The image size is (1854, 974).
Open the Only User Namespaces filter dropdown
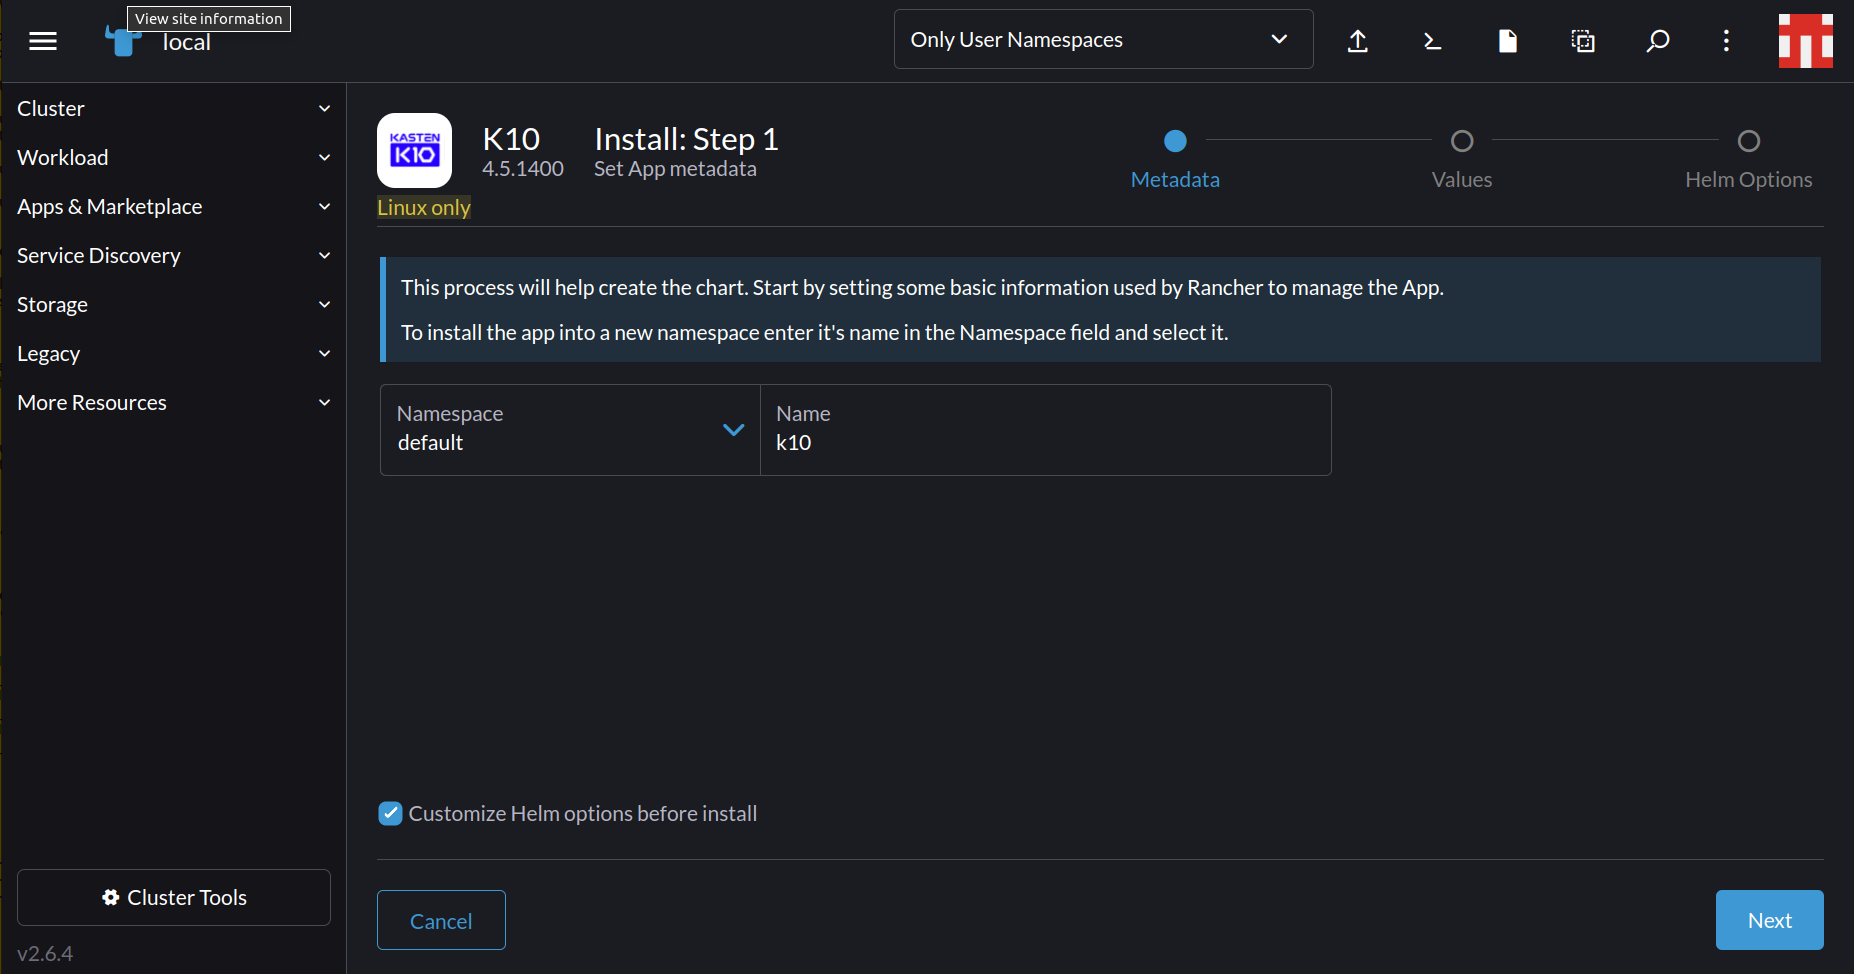pyautogui.click(x=1102, y=40)
